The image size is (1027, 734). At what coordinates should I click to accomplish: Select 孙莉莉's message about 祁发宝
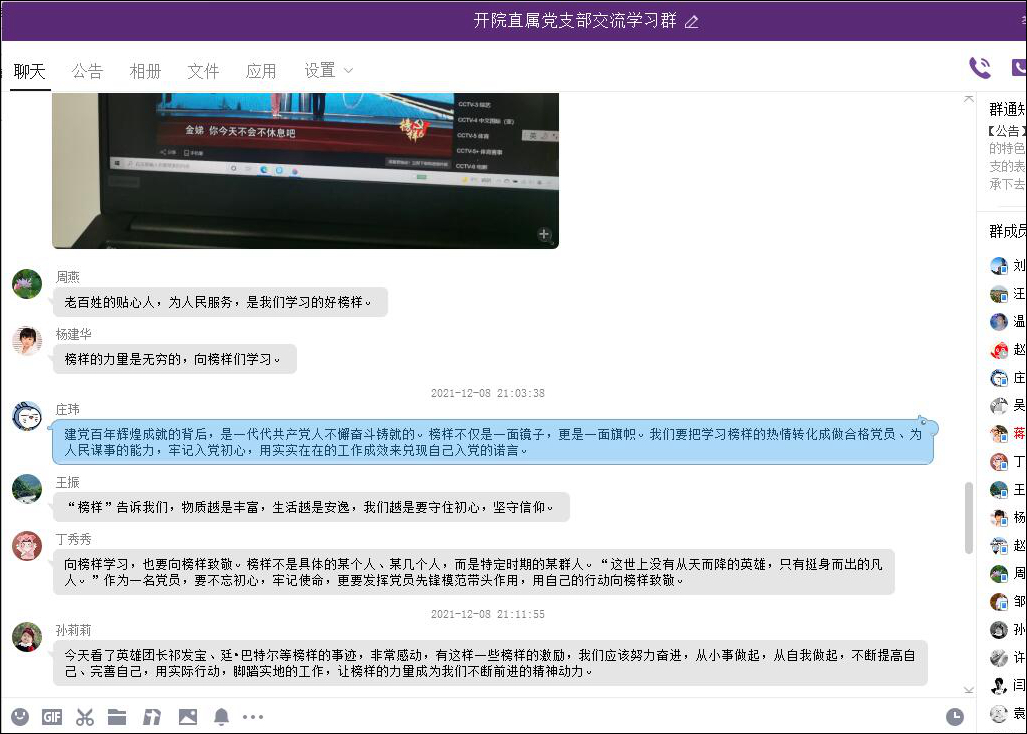[x=490, y=663]
